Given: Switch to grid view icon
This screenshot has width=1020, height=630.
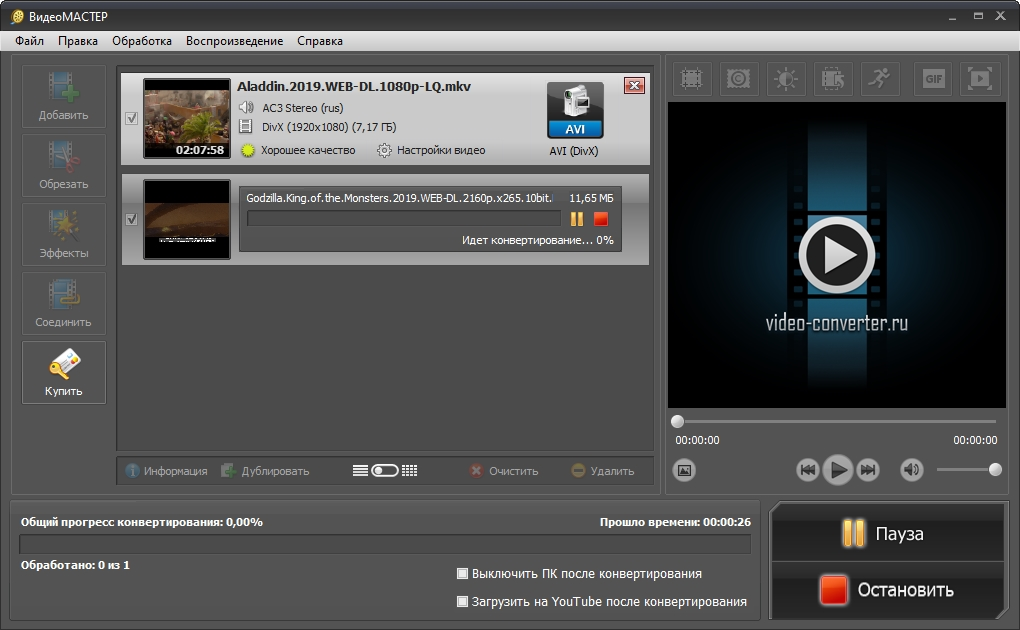Looking at the screenshot, I should point(409,471).
